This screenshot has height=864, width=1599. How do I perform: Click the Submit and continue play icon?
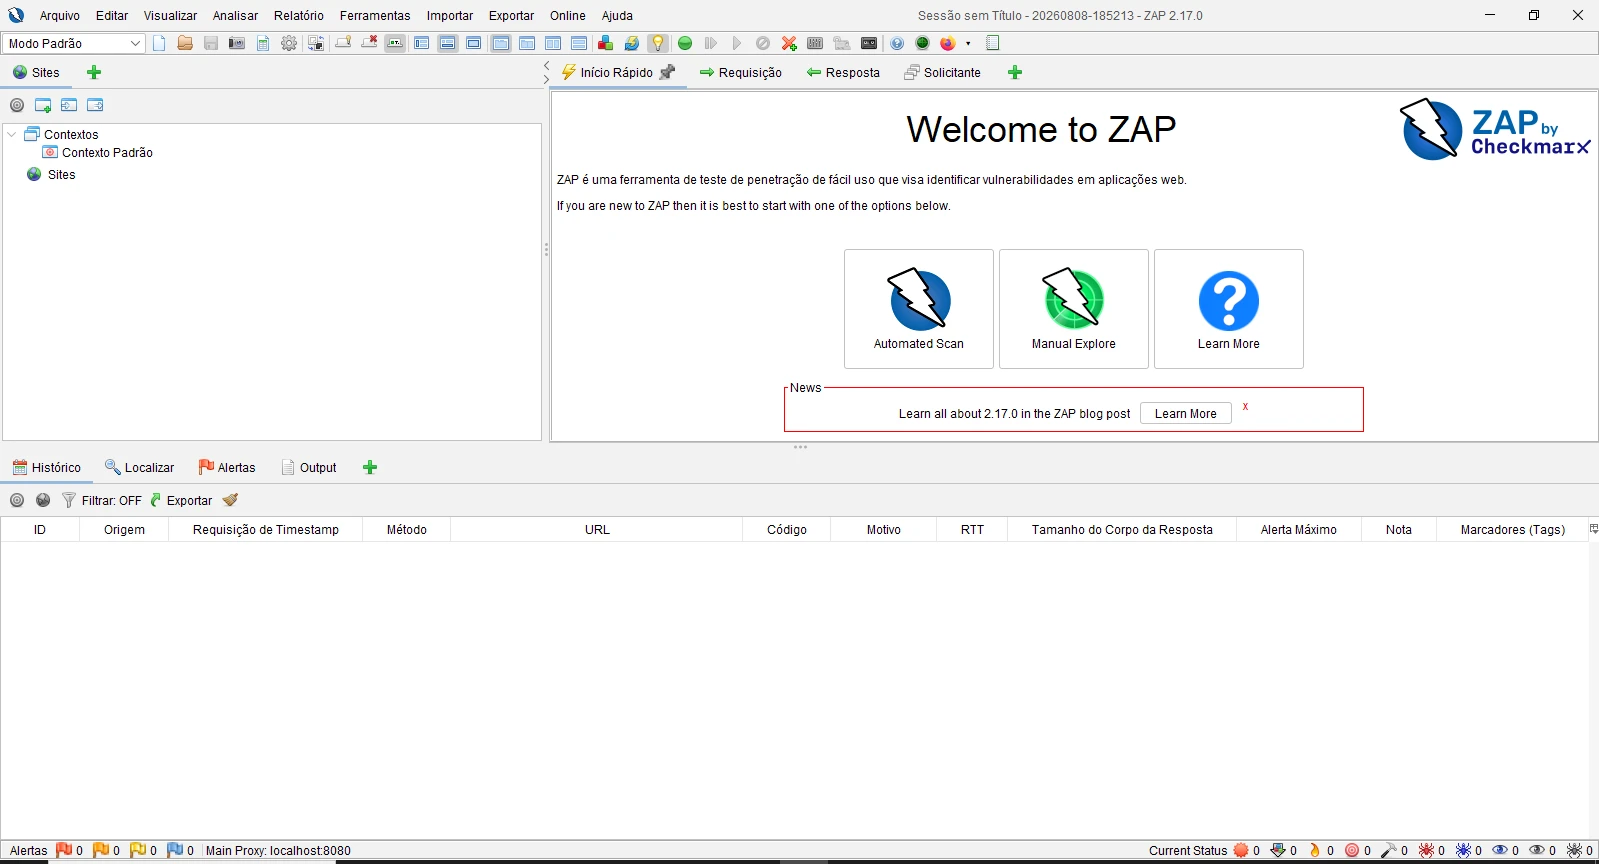click(x=737, y=43)
